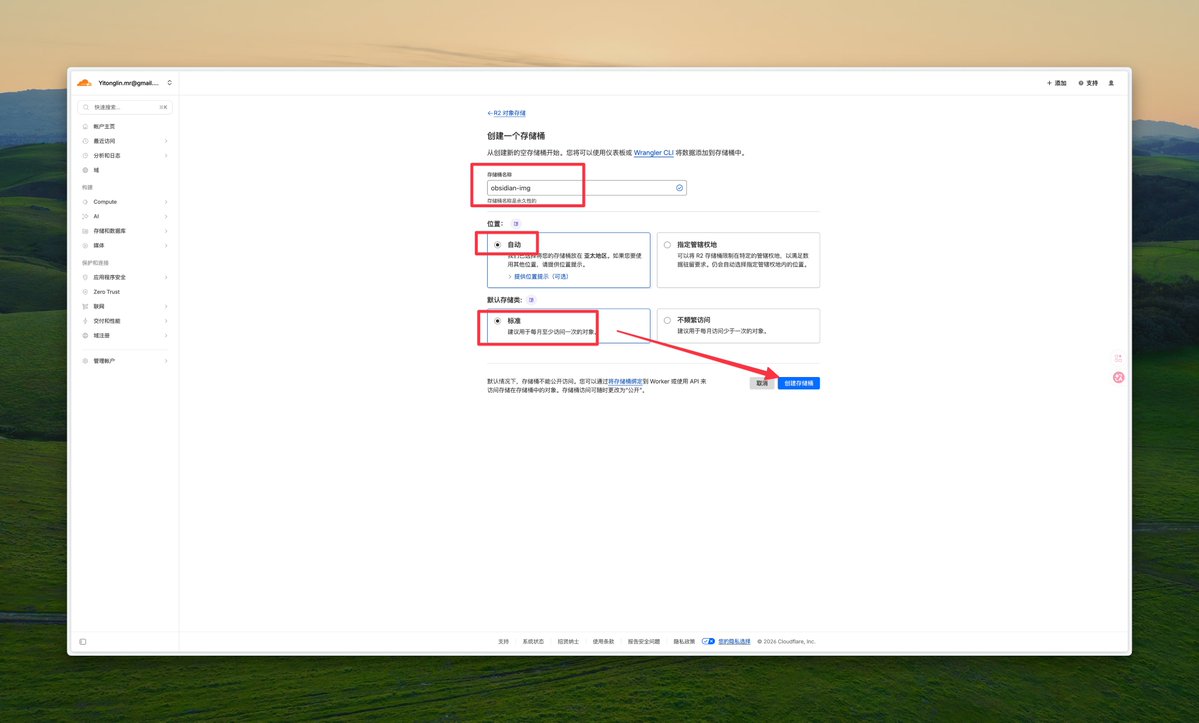Click the icon beside 交付和性能
Viewport: 1199px width, 723px height.
[85, 321]
